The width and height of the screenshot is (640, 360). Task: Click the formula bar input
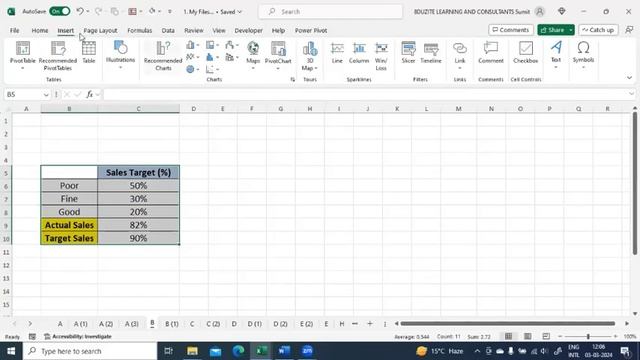click(x=365, y=95)
